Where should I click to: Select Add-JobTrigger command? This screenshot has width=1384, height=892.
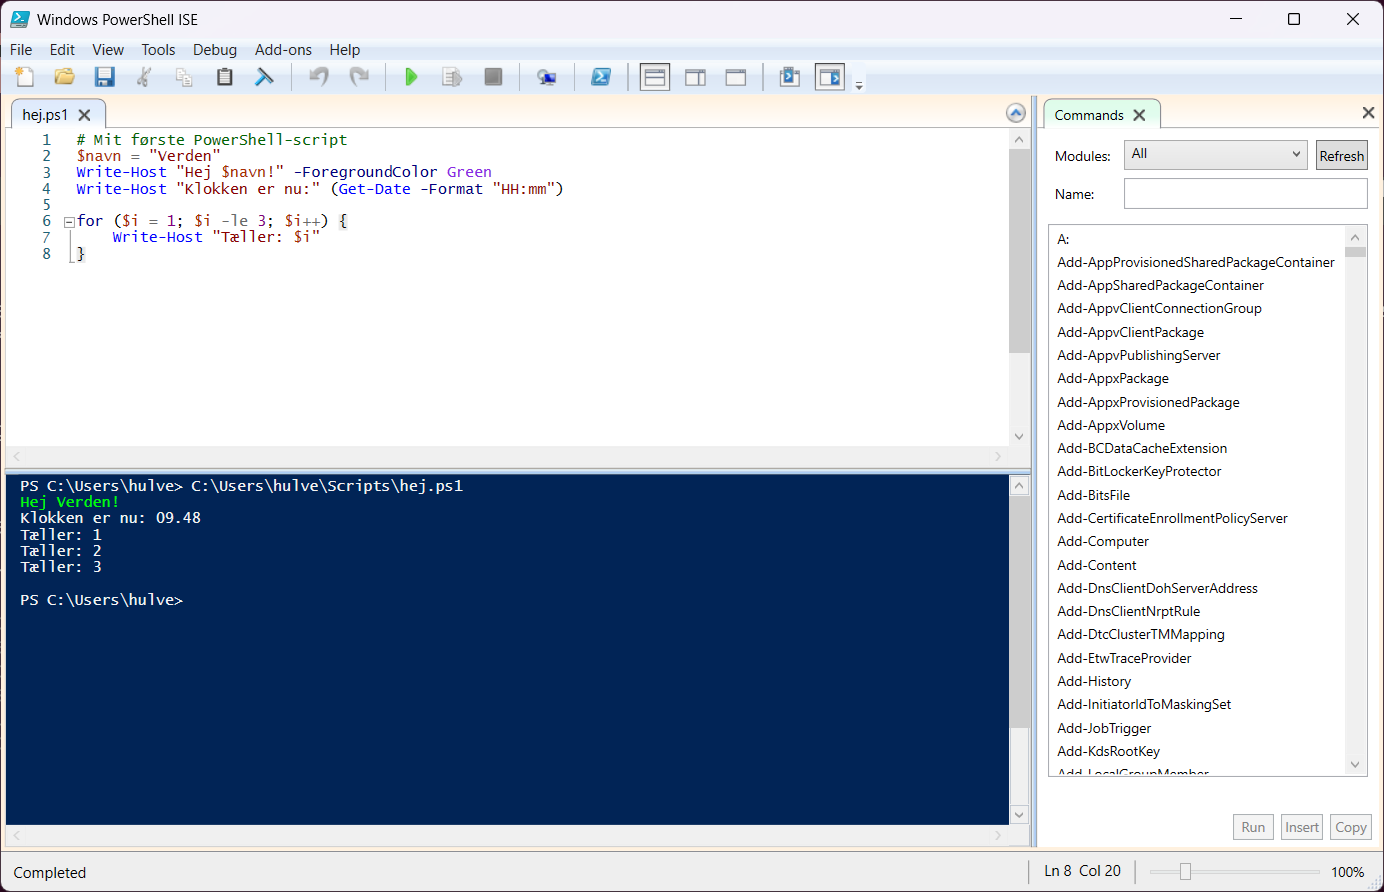pyautogui.click(x=1104, y=728)
